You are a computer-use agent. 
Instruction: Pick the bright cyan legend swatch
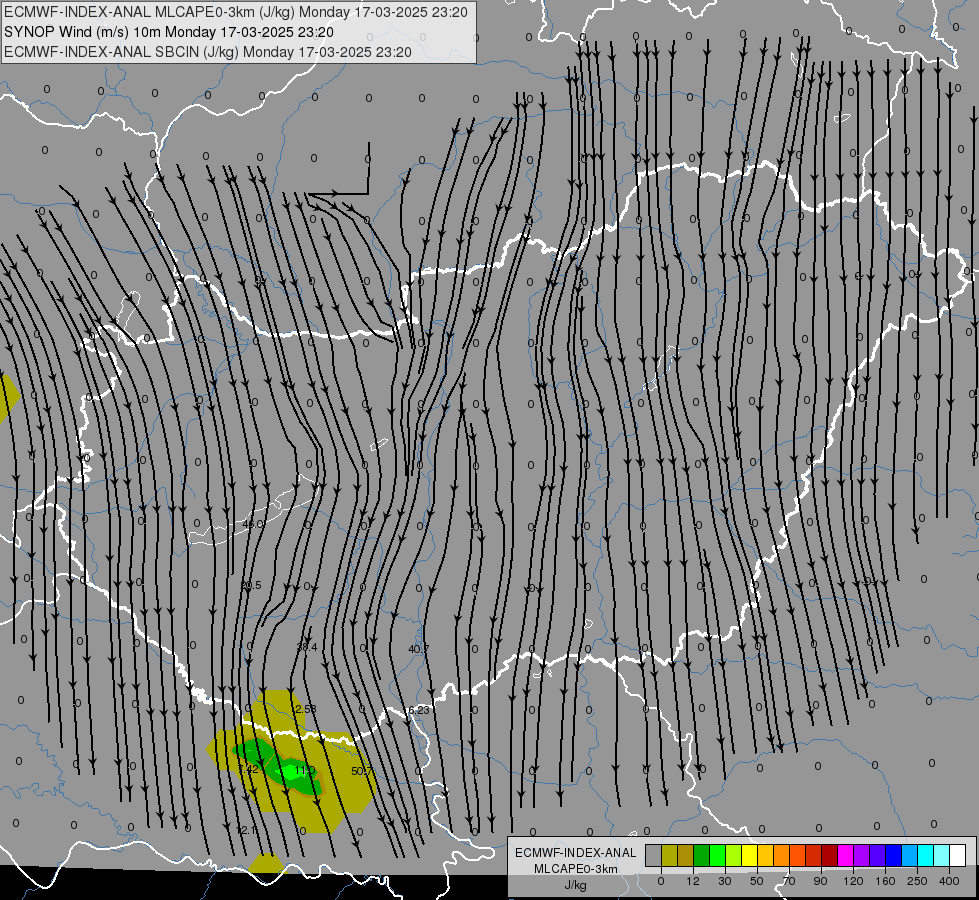click(925, 855)
